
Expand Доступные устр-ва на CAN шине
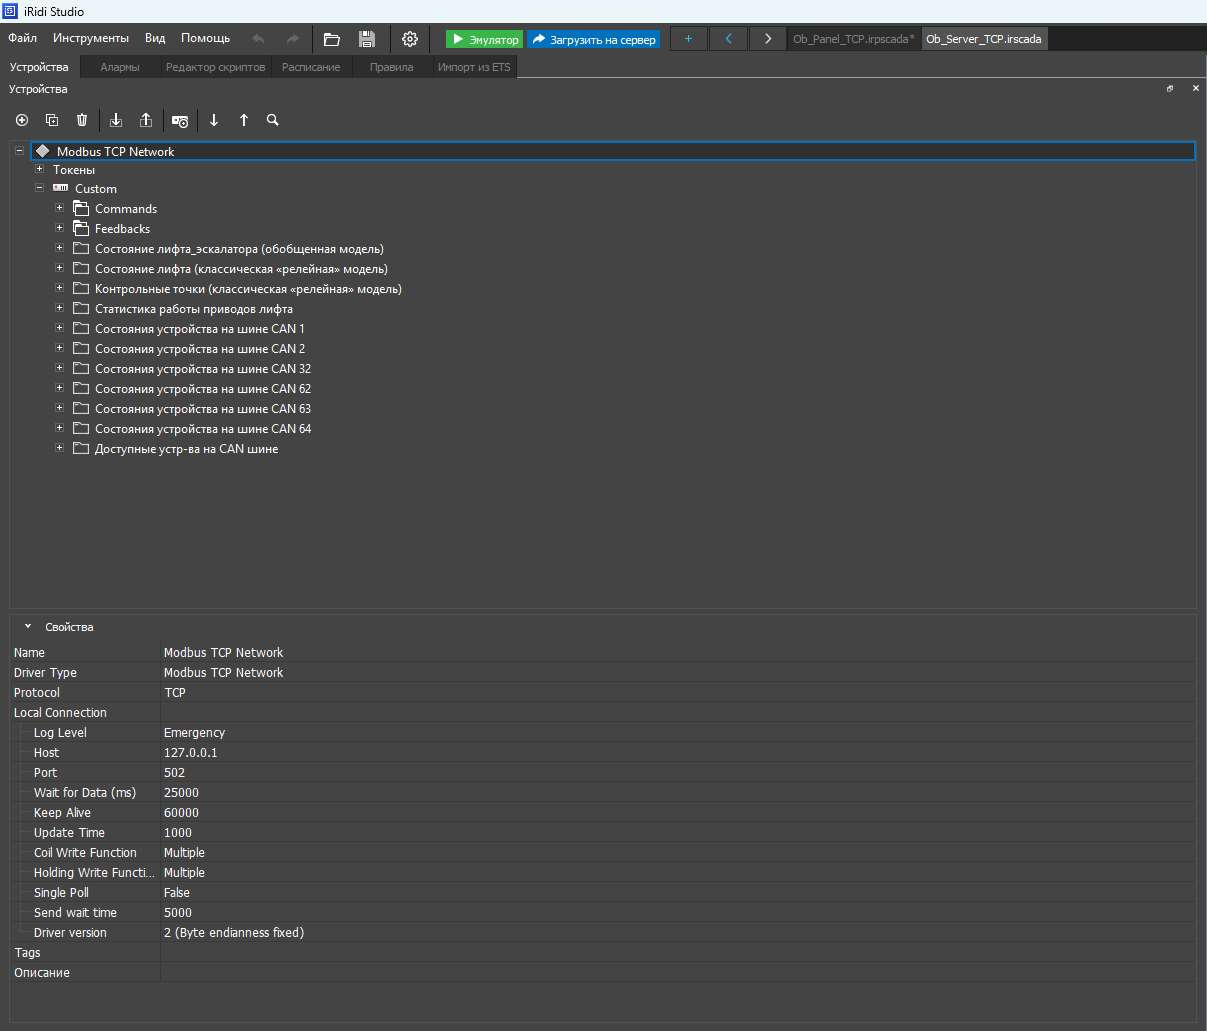click(x=59, y=448)
